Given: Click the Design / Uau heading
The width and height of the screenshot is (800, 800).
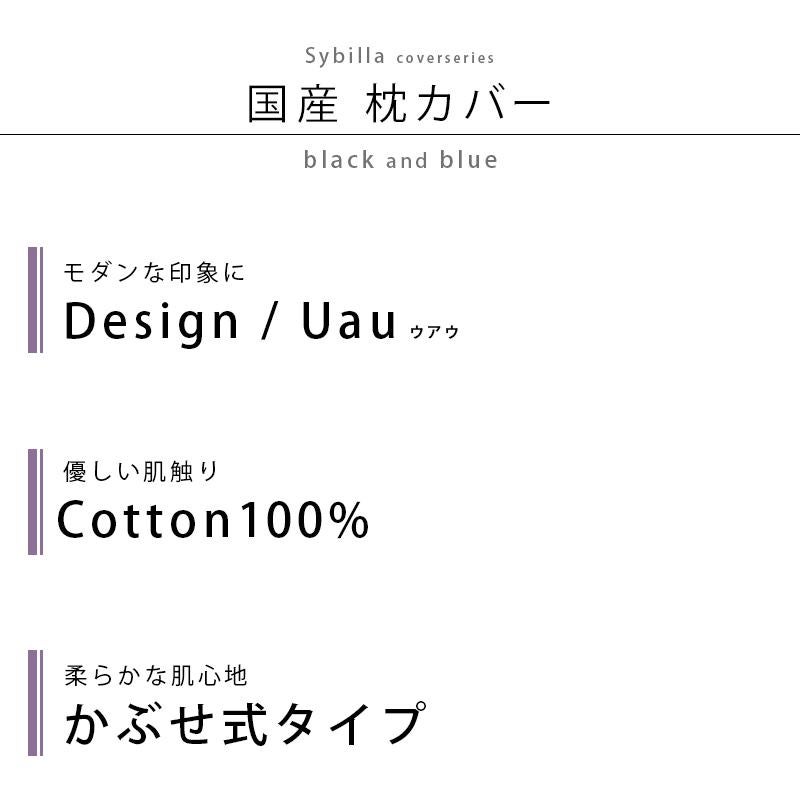Looking at the screenshot, I should click(230, 322).
